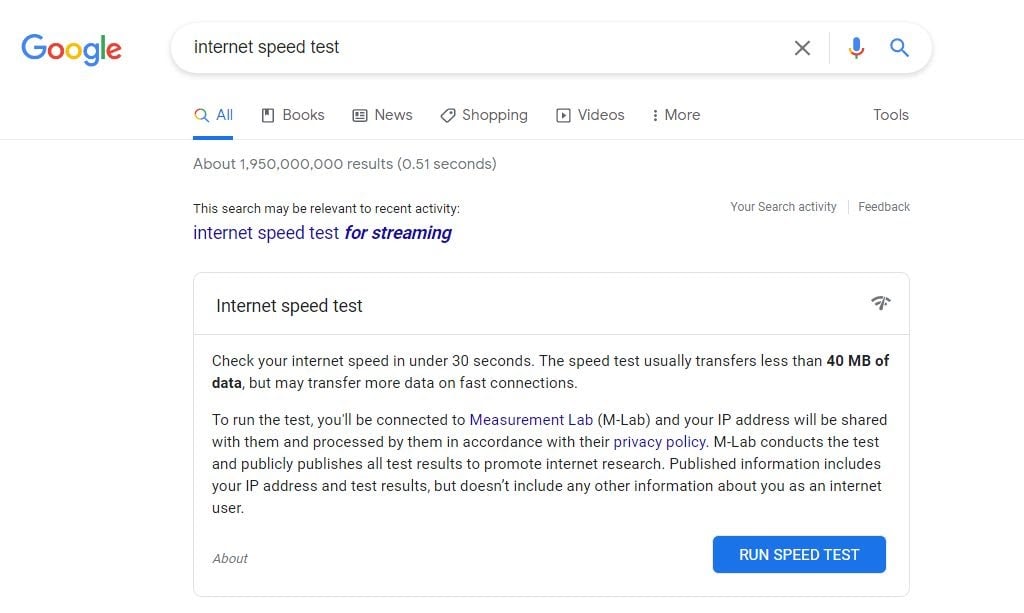Open the News search tab
Screen dimensions: 1024x613
(x=383, y=115)
